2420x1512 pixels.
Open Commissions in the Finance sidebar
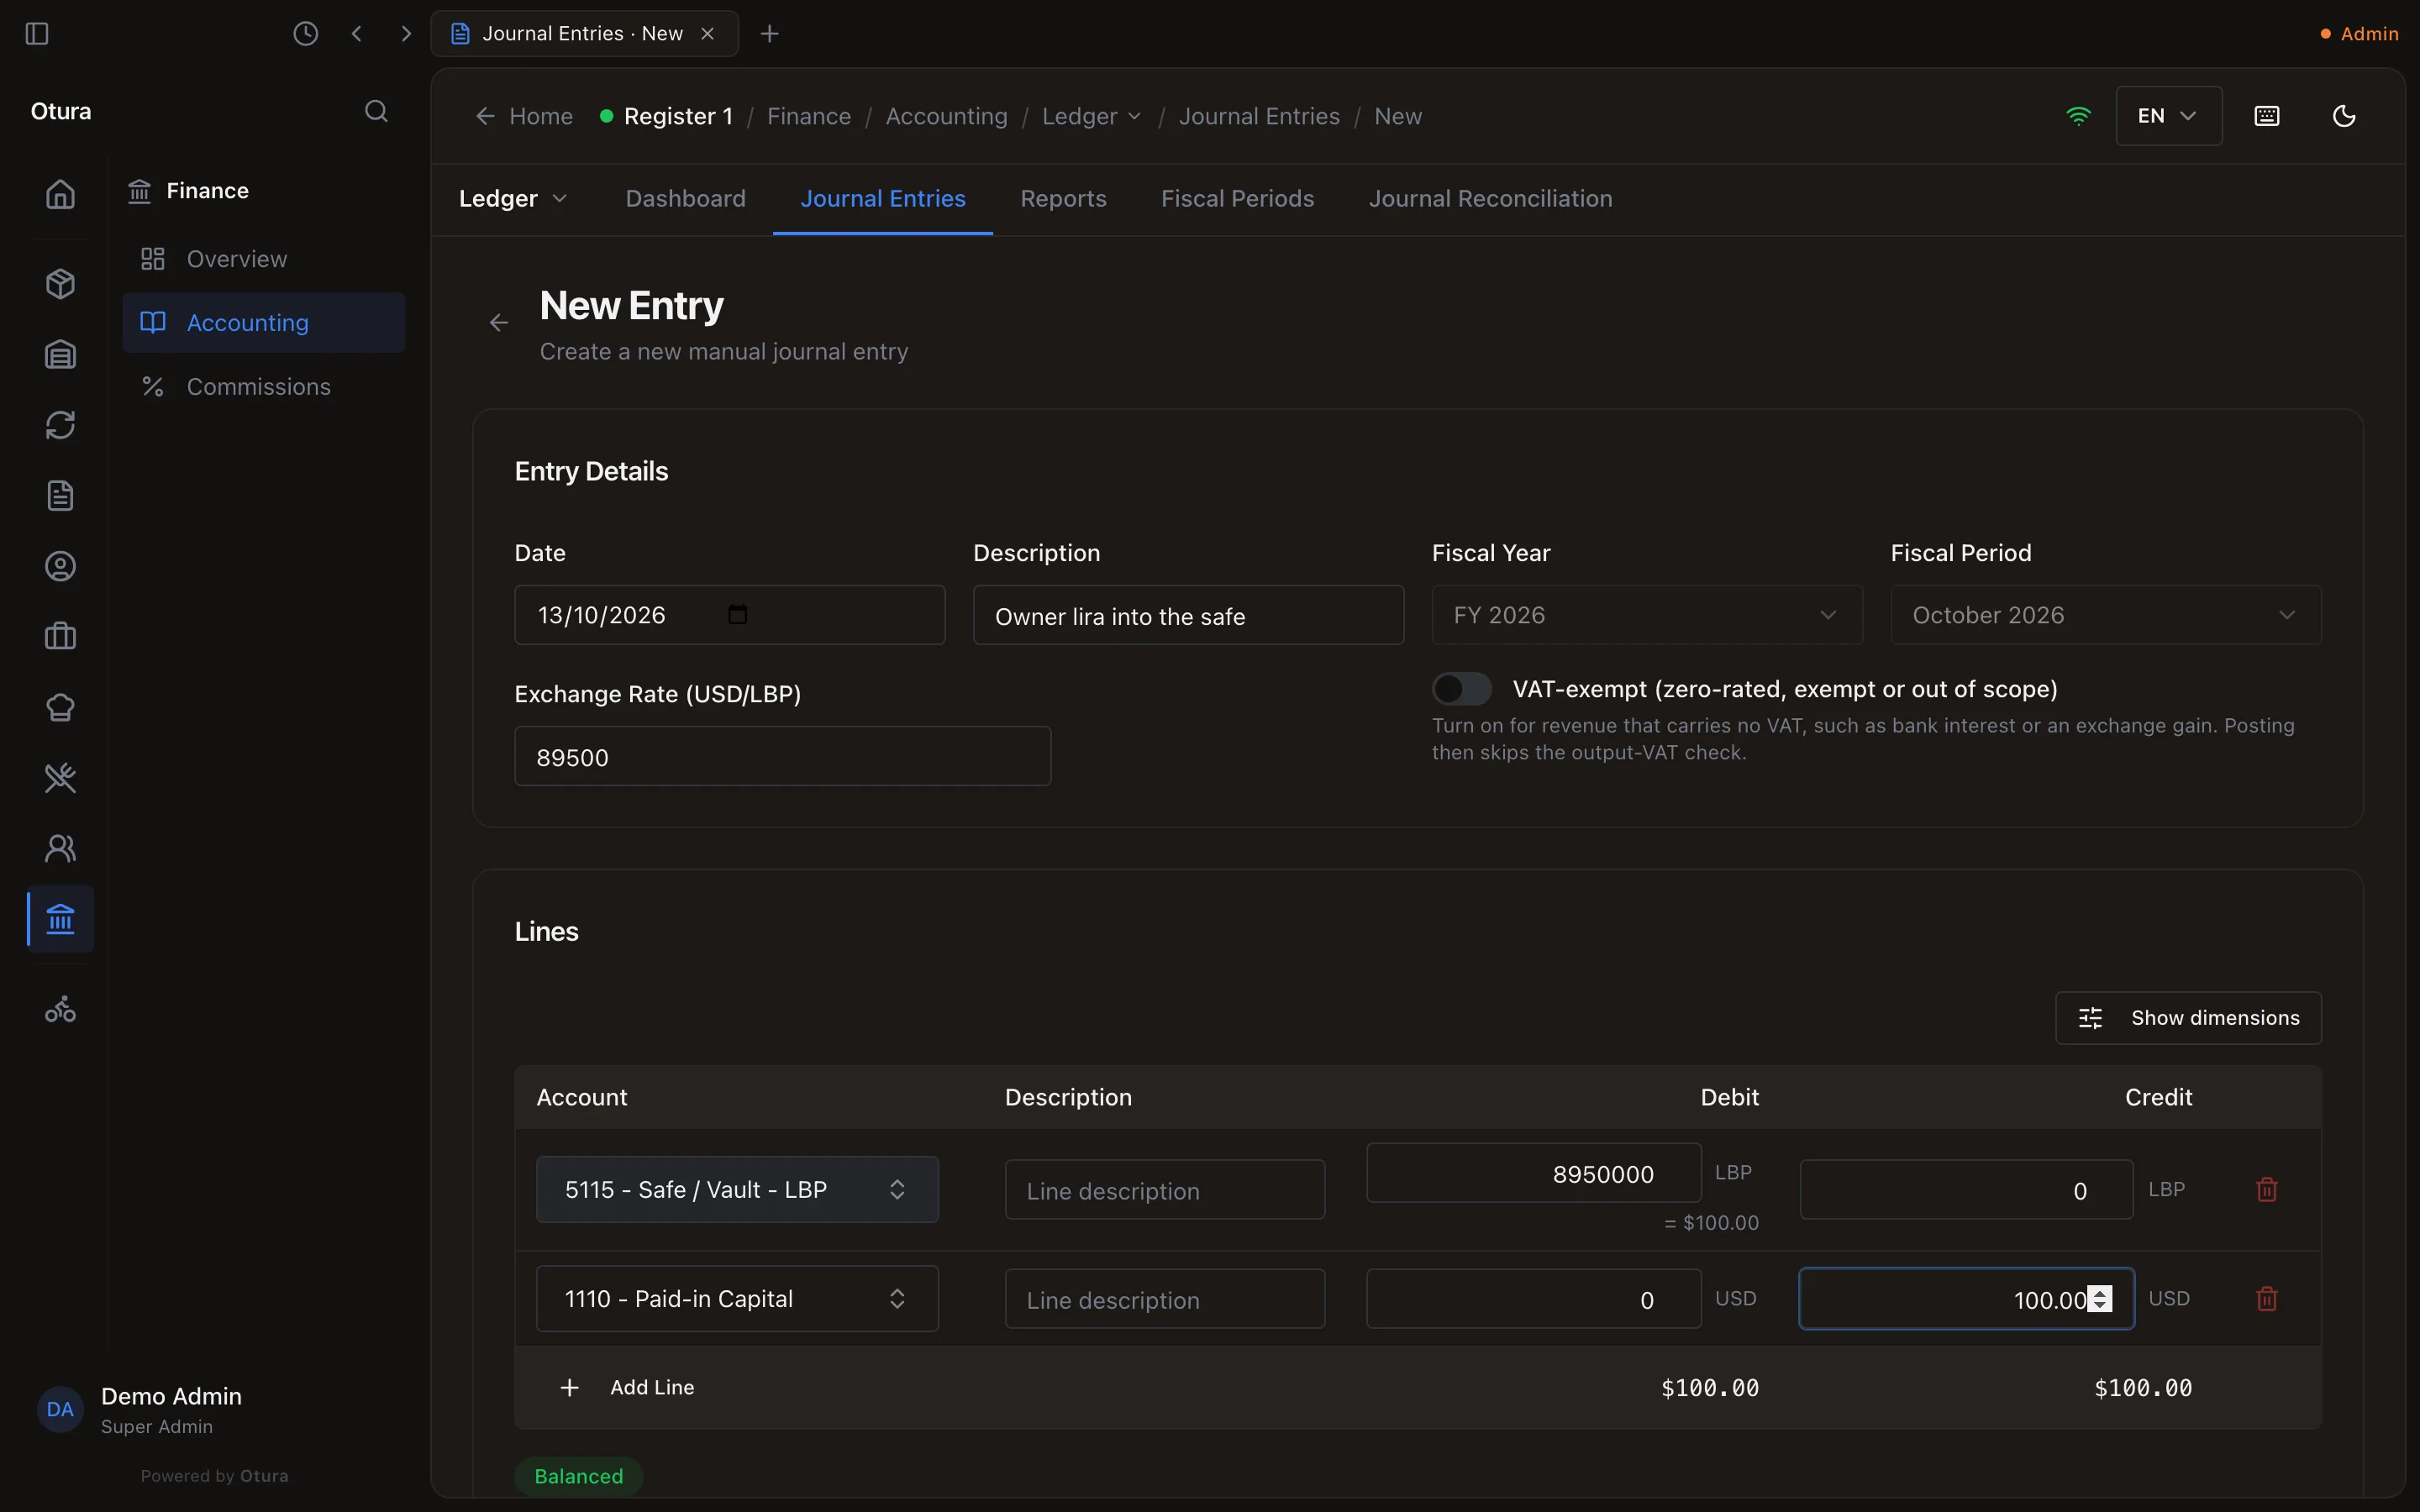coord(263,387)
